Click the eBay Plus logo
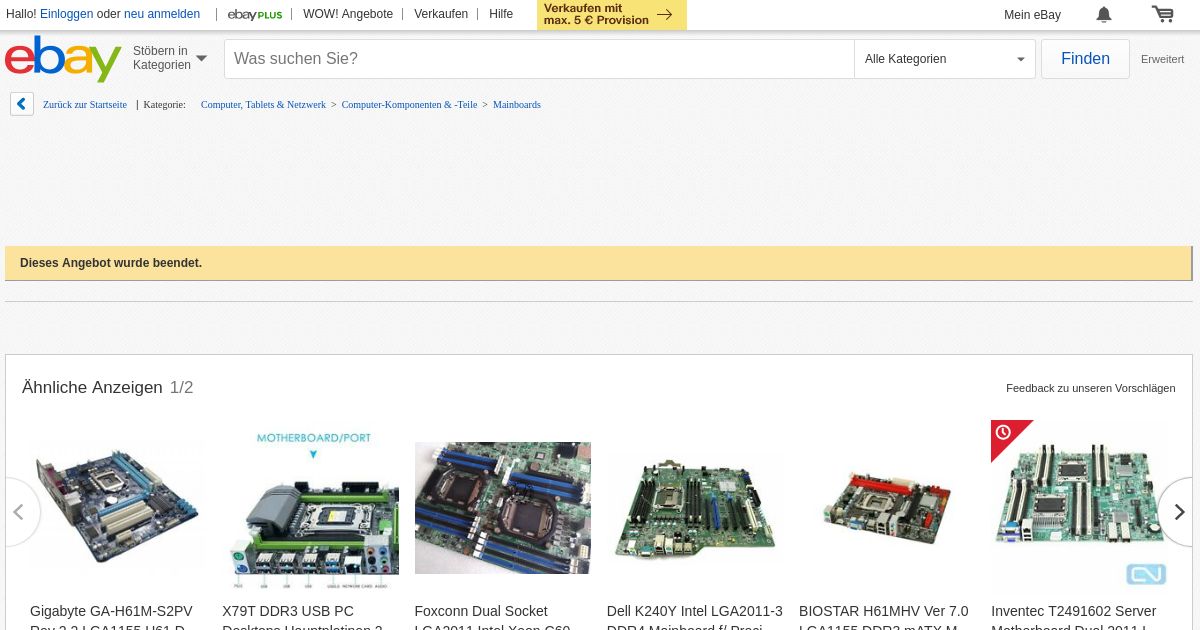This screenshot has width=1200, height=630. (x=254, y=14)
